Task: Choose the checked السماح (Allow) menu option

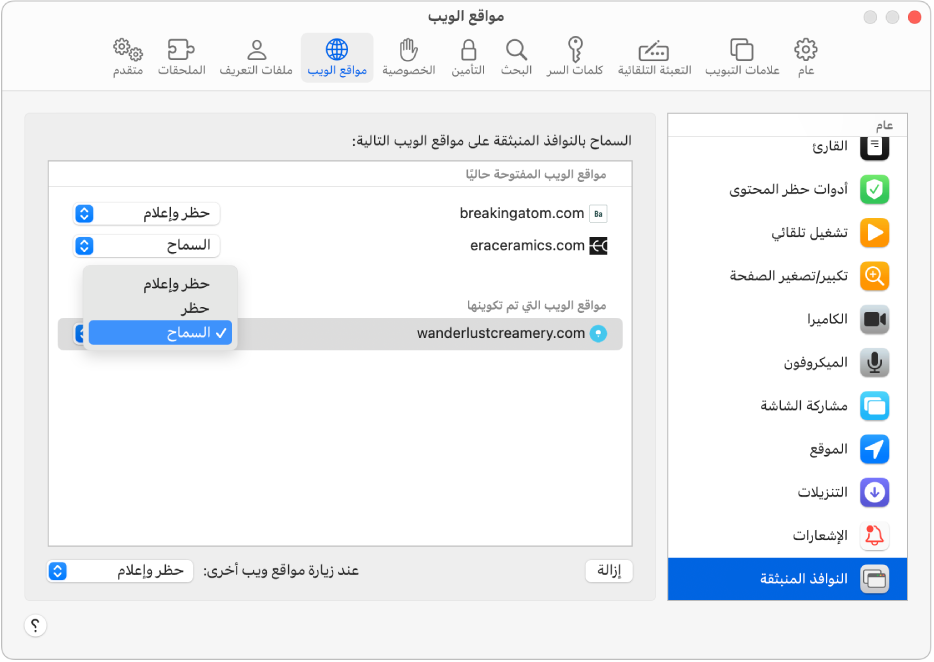Action: tap(160, 333)
